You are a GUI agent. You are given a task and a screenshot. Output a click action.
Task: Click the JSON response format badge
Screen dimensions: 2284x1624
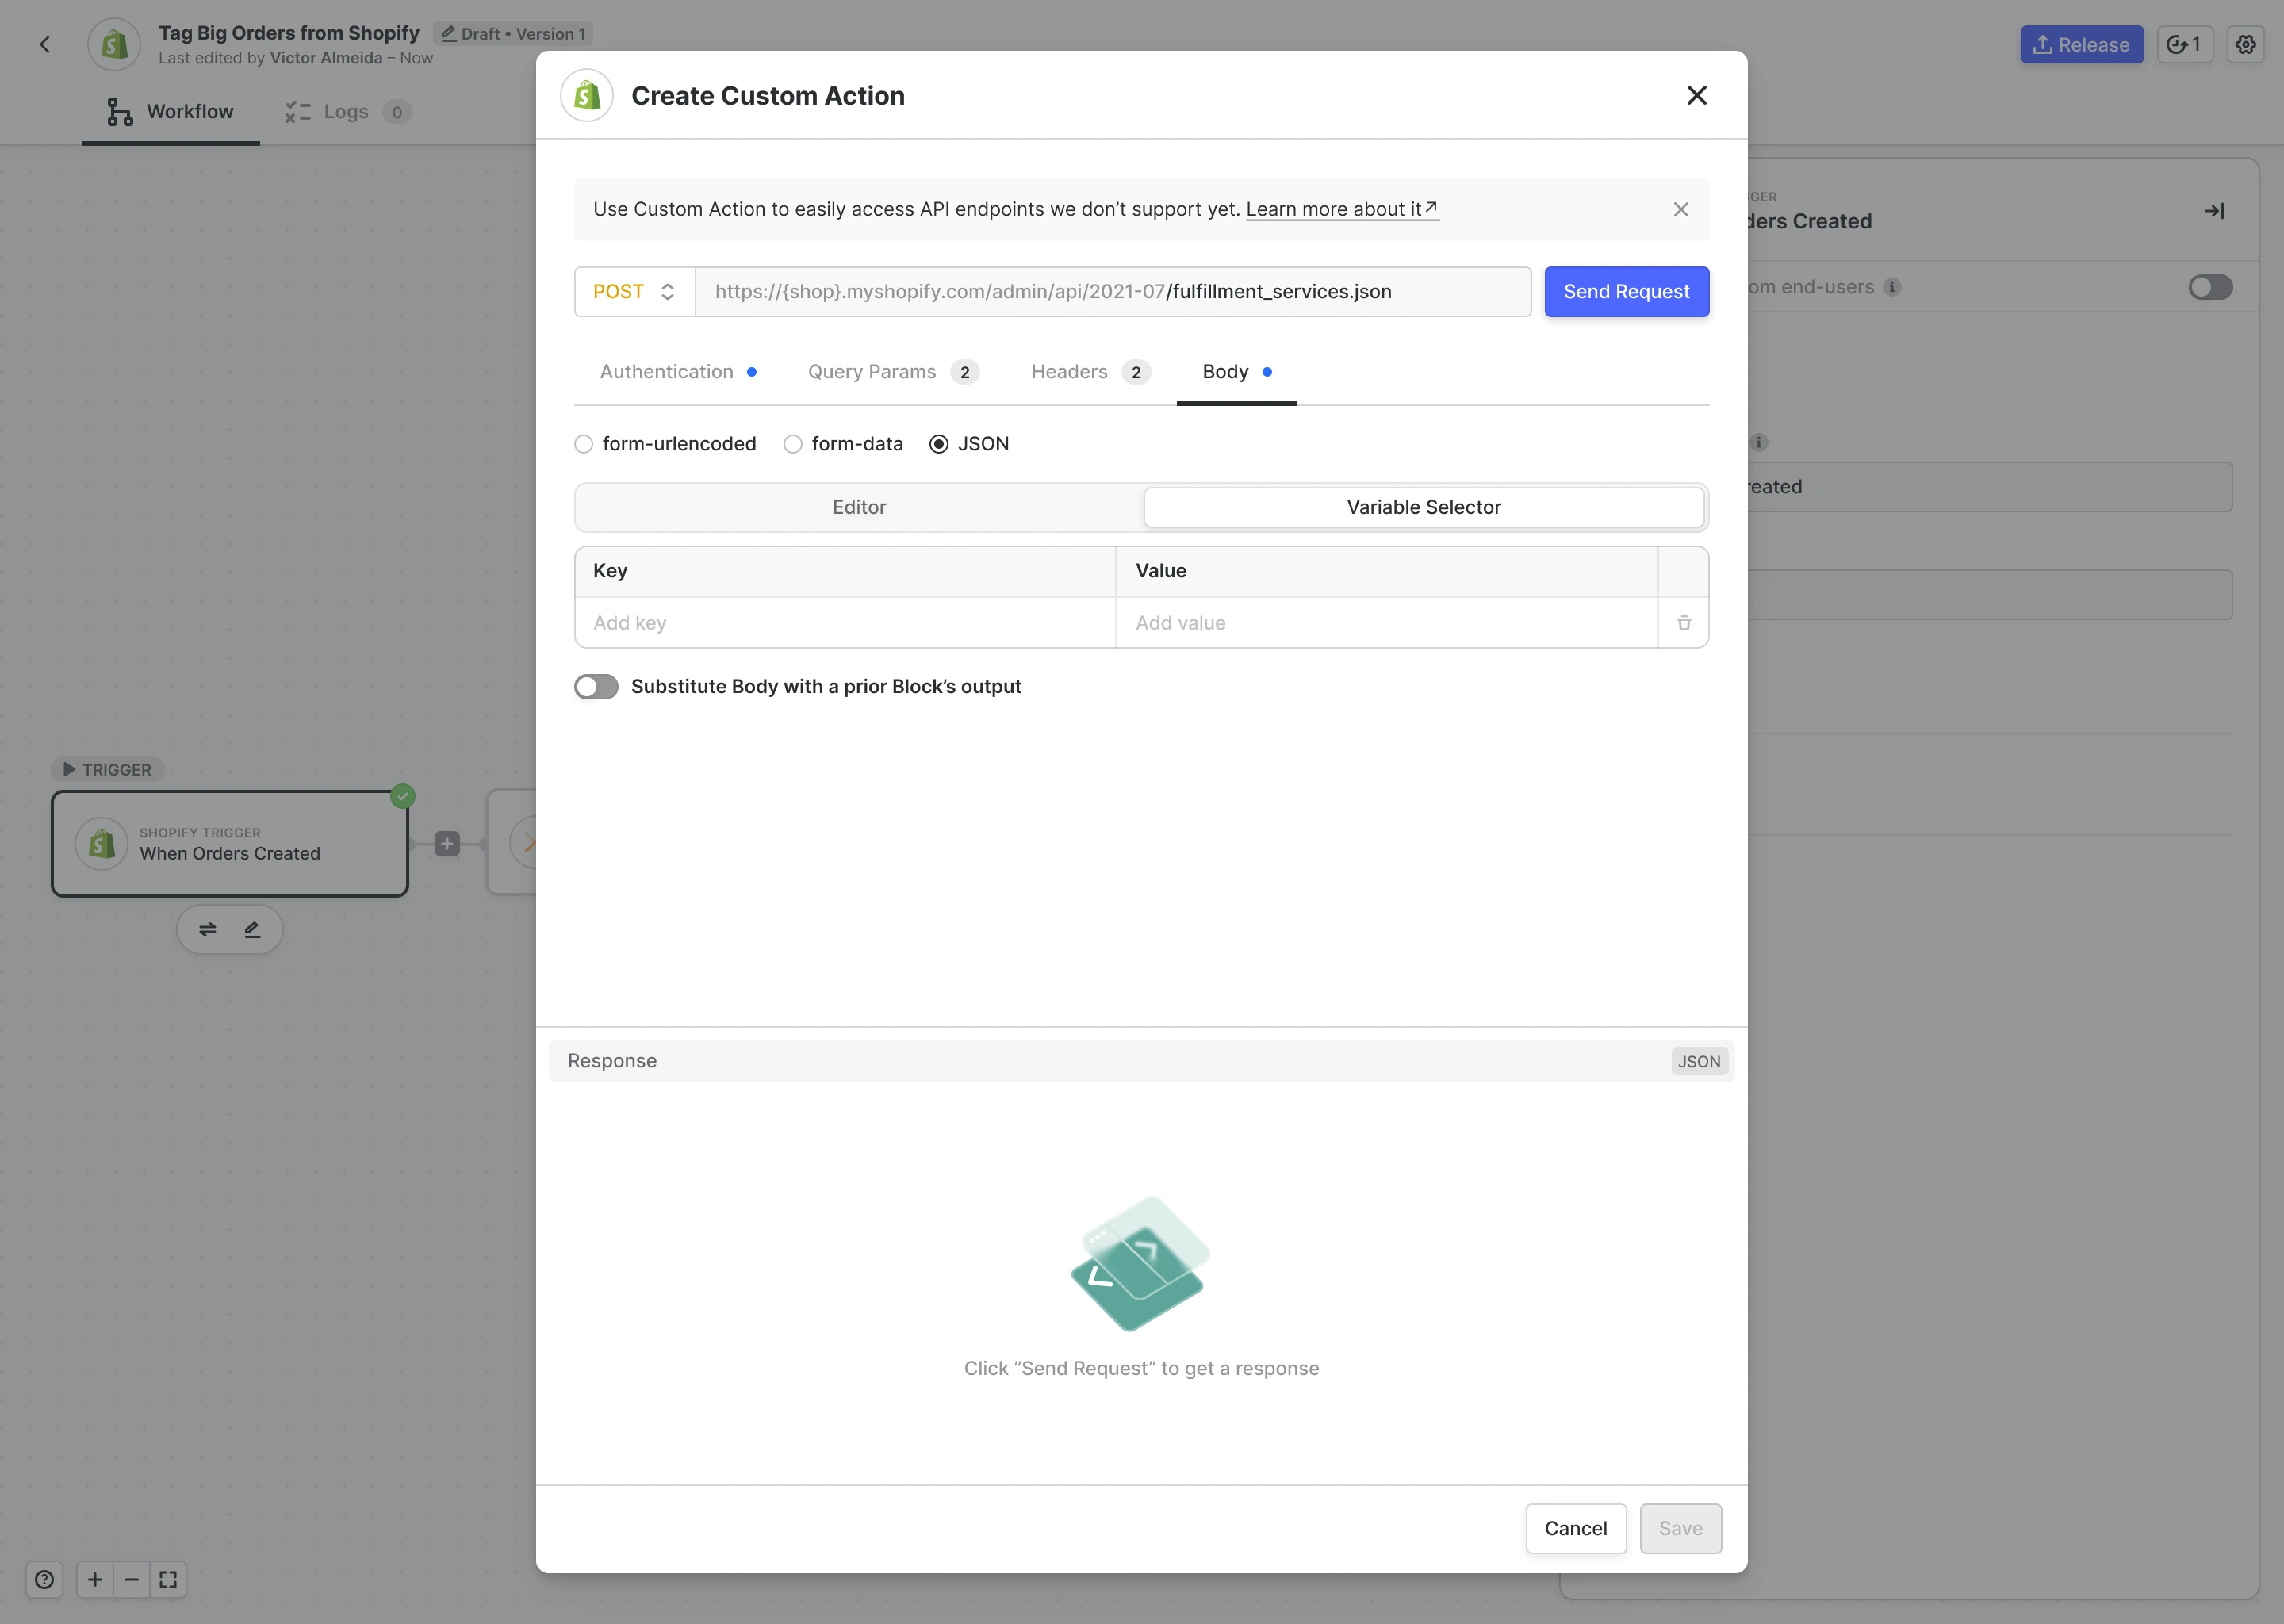click(x=1698, y=1061)
